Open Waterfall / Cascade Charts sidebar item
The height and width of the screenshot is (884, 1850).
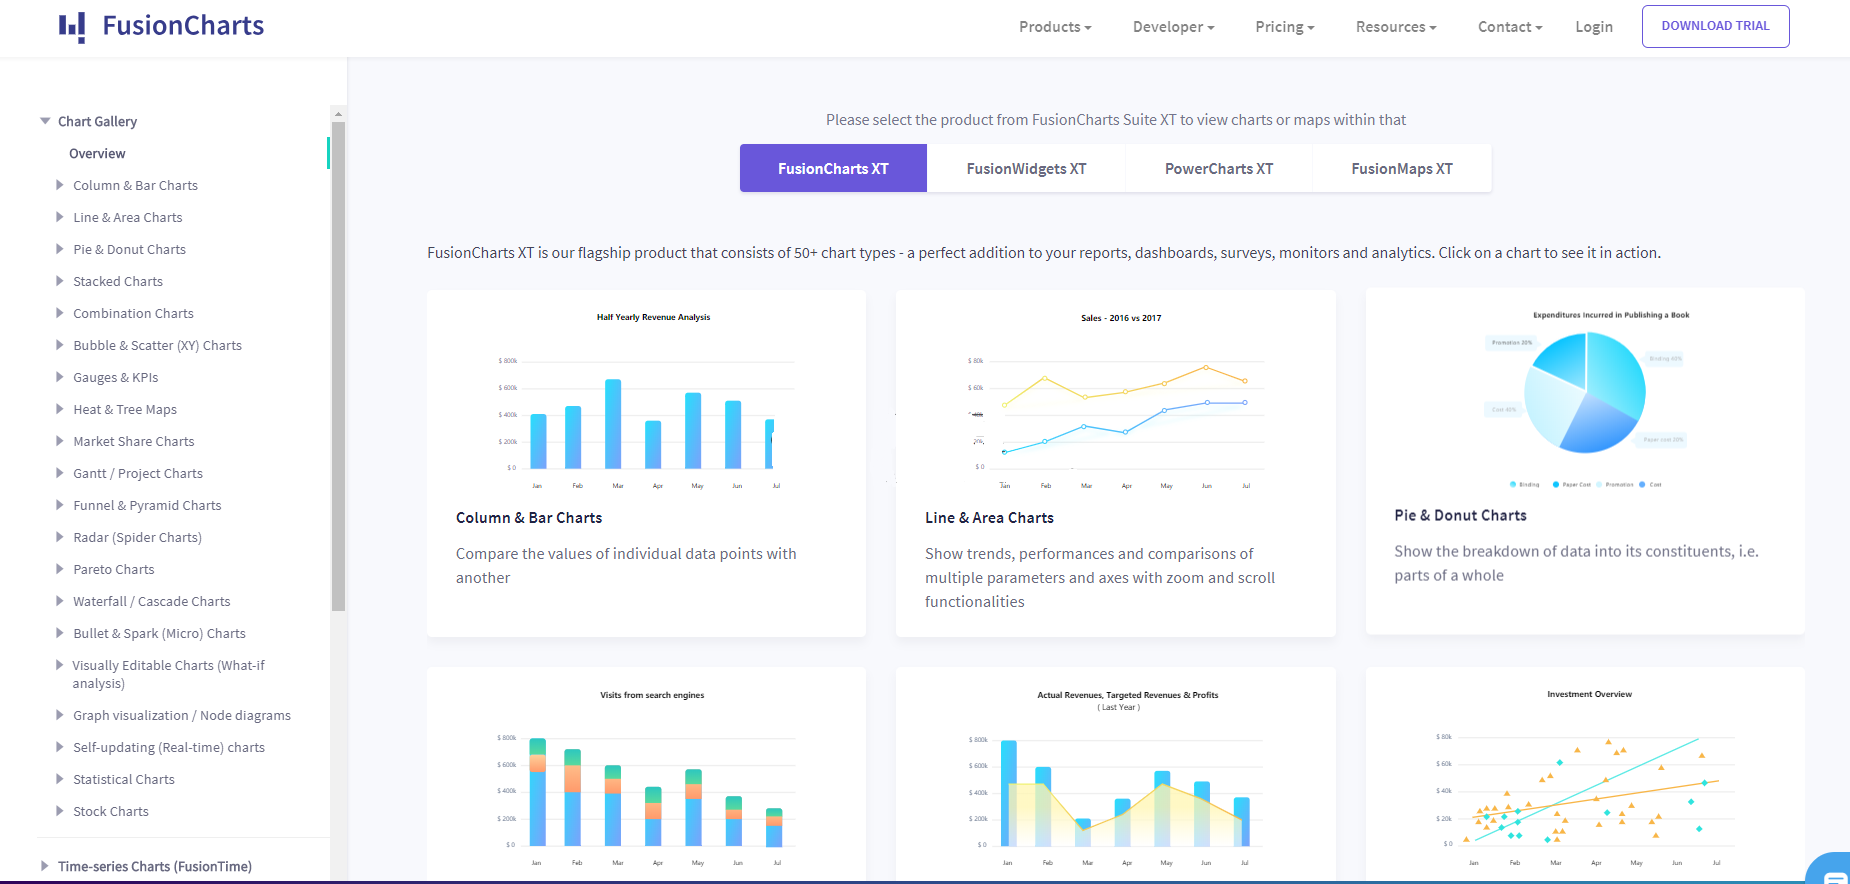(151, 601)
